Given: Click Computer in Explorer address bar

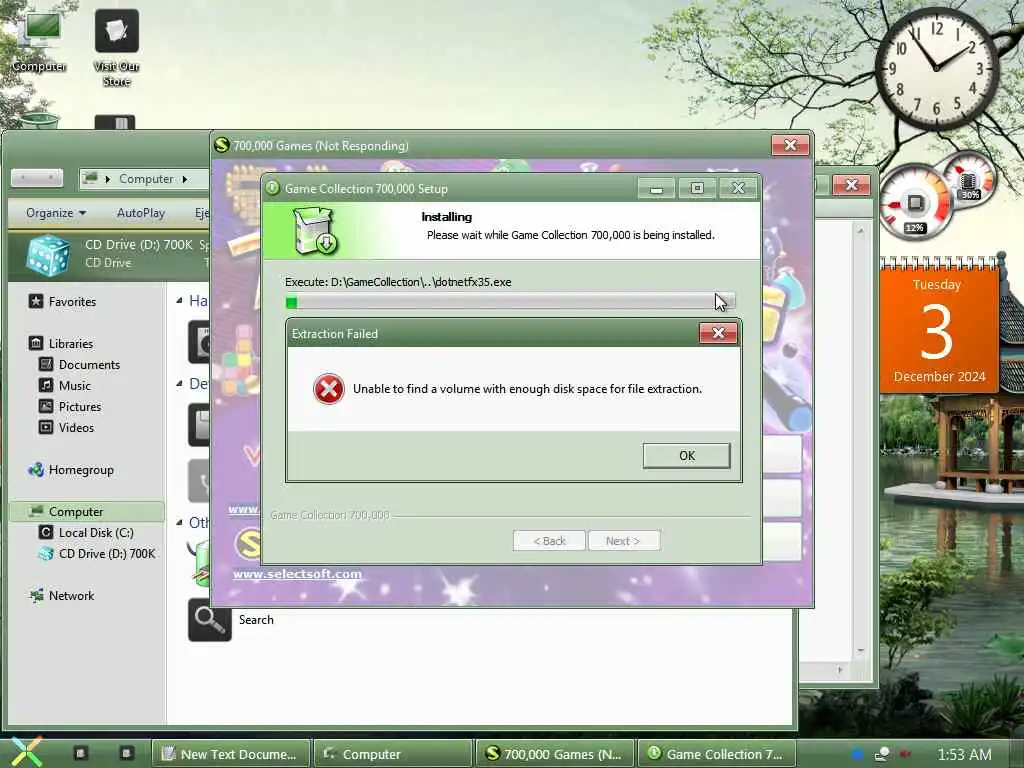Looking at the screenshot, I should click(x=146, y=179).
